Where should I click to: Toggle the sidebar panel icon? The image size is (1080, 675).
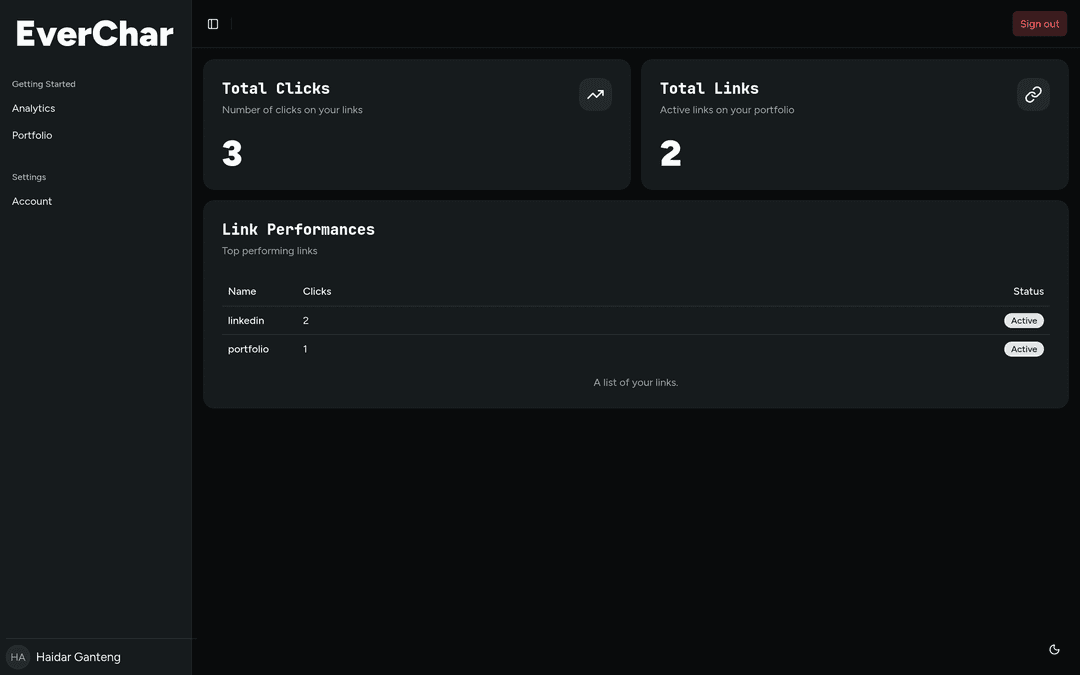(x=213, y=24)
